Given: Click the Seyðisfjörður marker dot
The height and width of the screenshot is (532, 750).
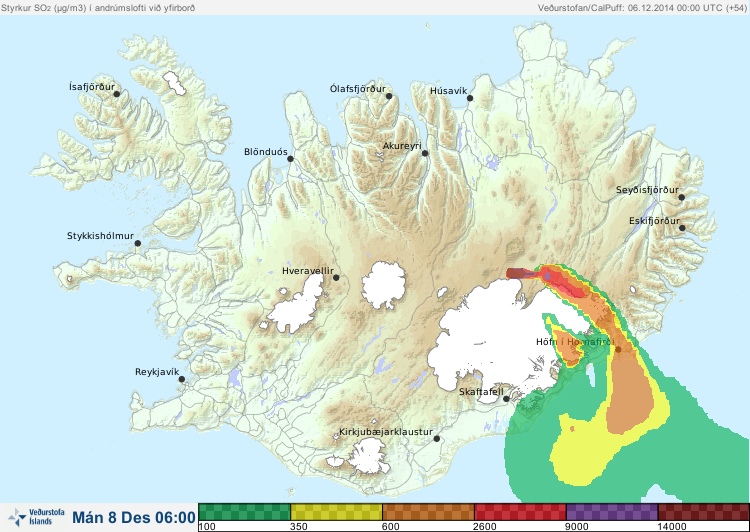Looking at the screenshot, I should [x=682, y=197].
